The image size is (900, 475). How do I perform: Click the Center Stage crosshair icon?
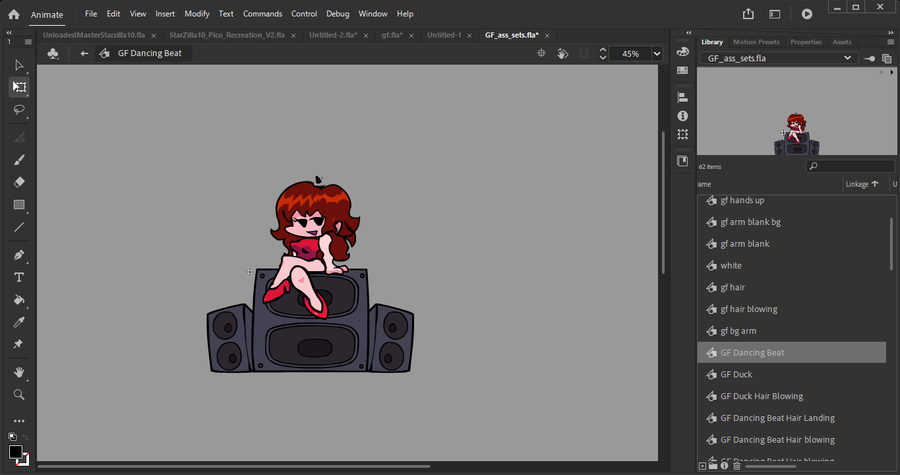click(541, 53)
